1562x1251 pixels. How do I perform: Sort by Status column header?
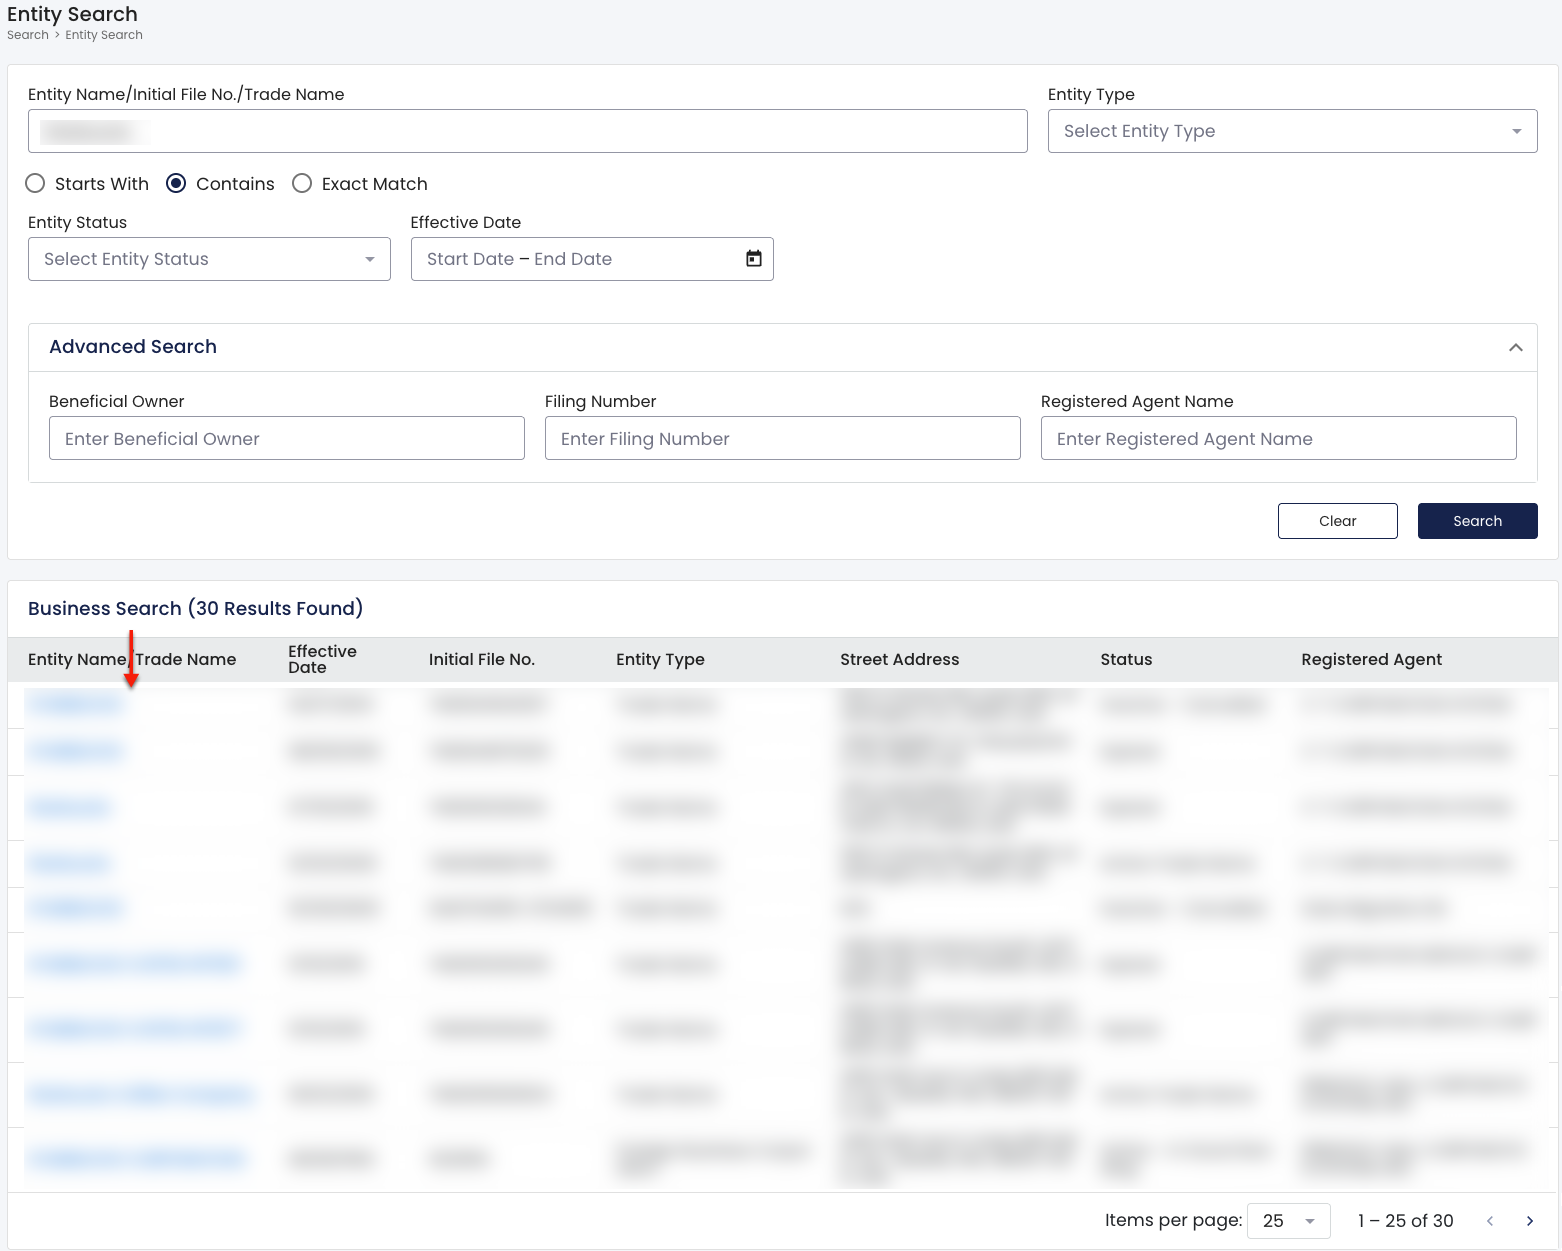(x=1126, y=659)
